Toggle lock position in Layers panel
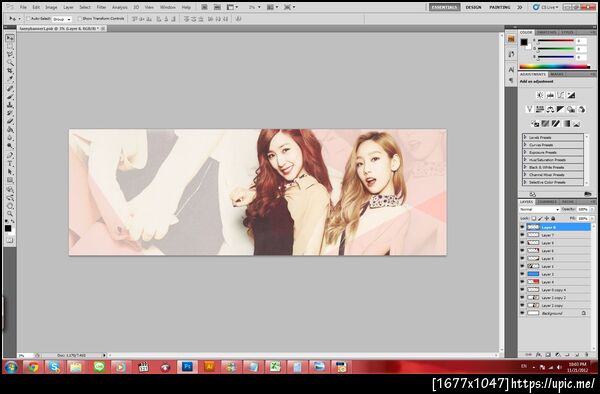Image resolution: width=600 pixels, height=394 pixels. (546, 218)
